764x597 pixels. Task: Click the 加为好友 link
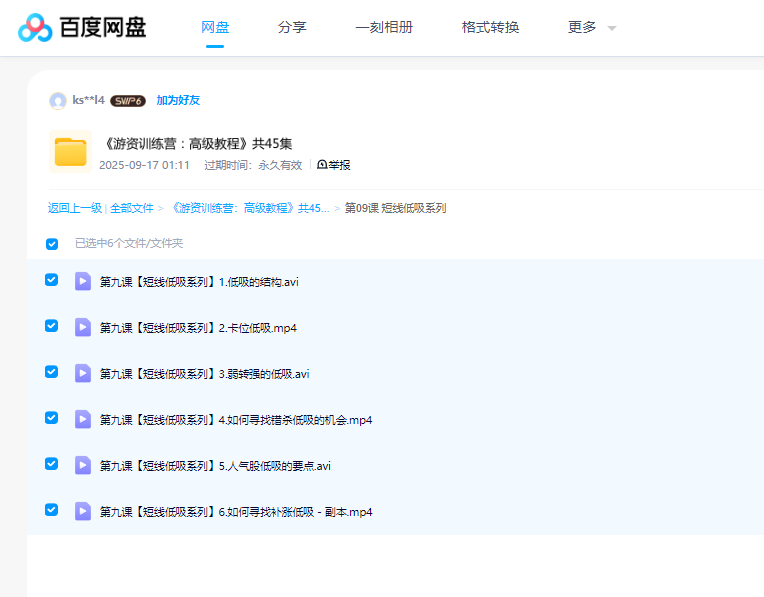point(178,100)
